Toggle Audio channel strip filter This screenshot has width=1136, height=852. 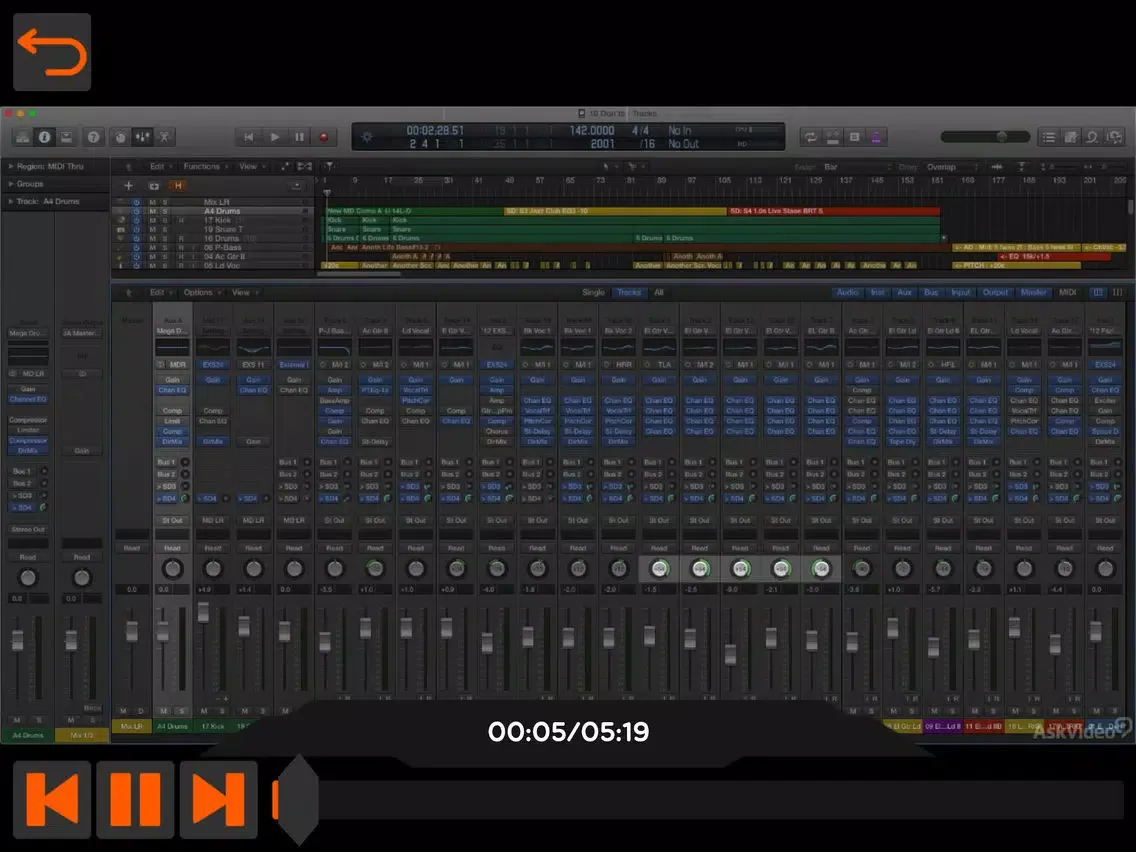[x=847, y=293]
